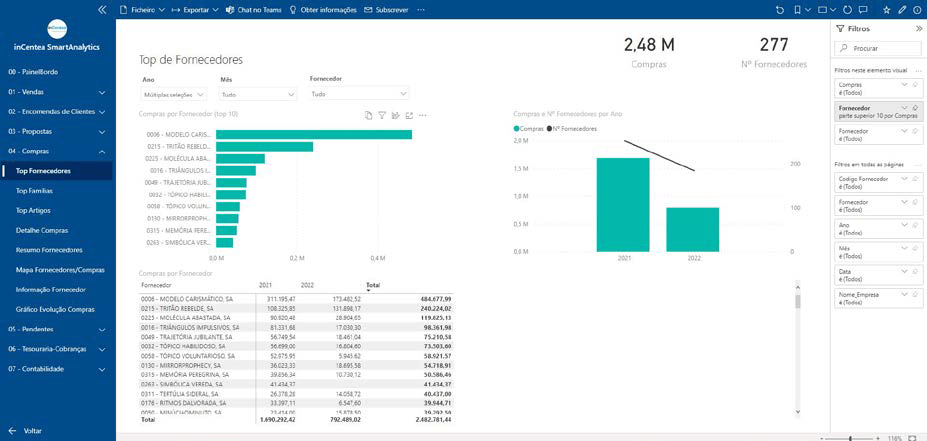Click the filter funnel icon on bar chart

pos(382,116)
